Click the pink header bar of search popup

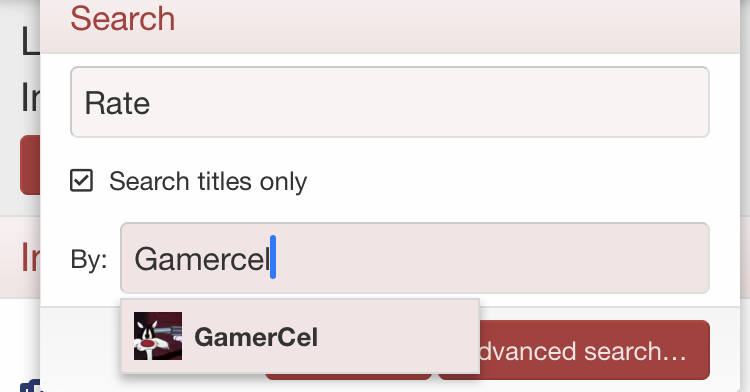pyautogui.click(x=390, y=26)
